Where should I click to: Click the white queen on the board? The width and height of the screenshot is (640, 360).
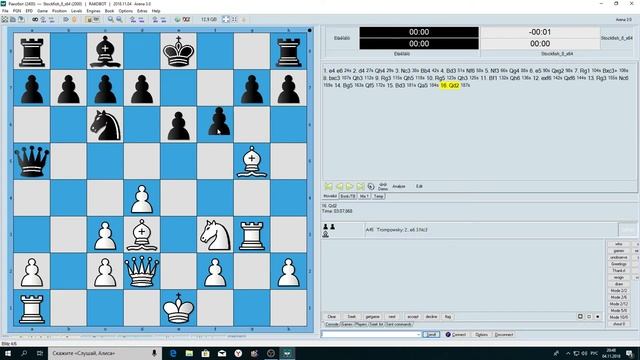coord(142,271)
